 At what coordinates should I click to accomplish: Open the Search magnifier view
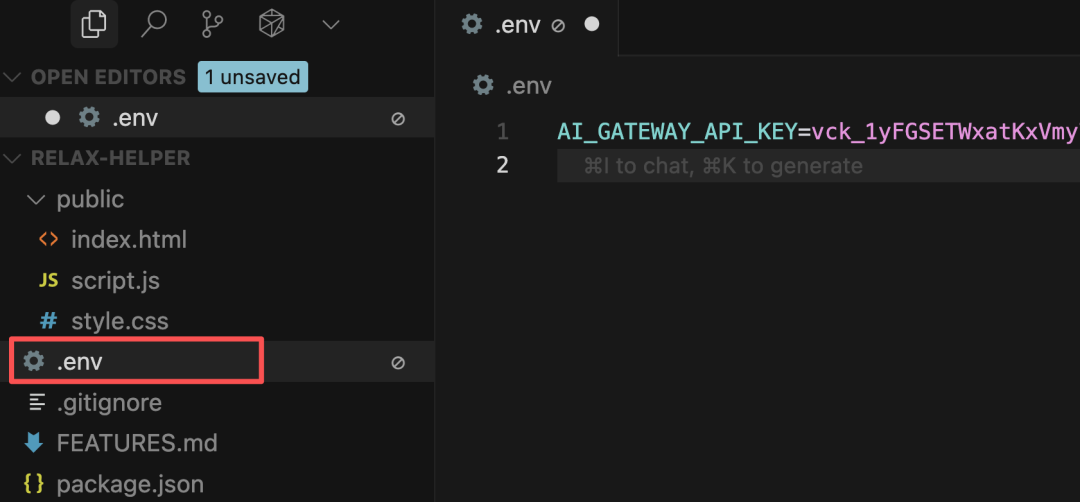(153, 25)
